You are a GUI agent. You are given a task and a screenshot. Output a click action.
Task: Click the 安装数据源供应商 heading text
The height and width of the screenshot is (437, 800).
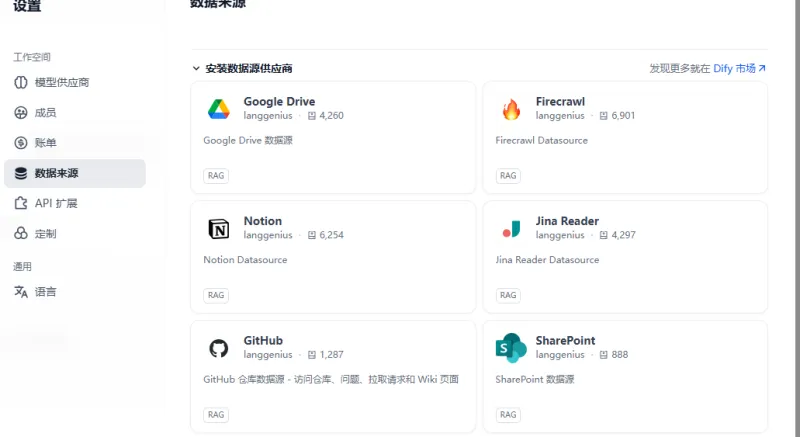click(248, 68)
